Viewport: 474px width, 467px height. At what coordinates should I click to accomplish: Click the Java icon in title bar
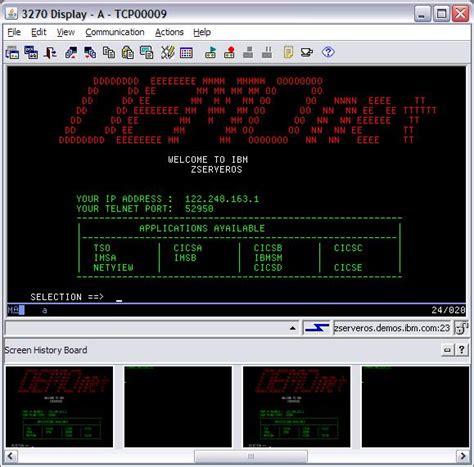click(x=12, y=14)
